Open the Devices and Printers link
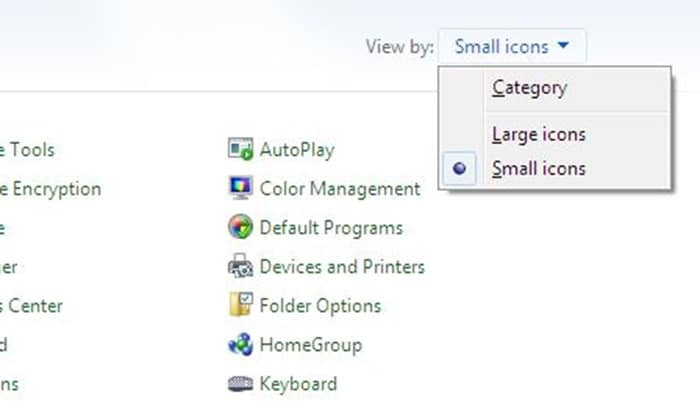The image size is (700, 409). click(342, 267)
